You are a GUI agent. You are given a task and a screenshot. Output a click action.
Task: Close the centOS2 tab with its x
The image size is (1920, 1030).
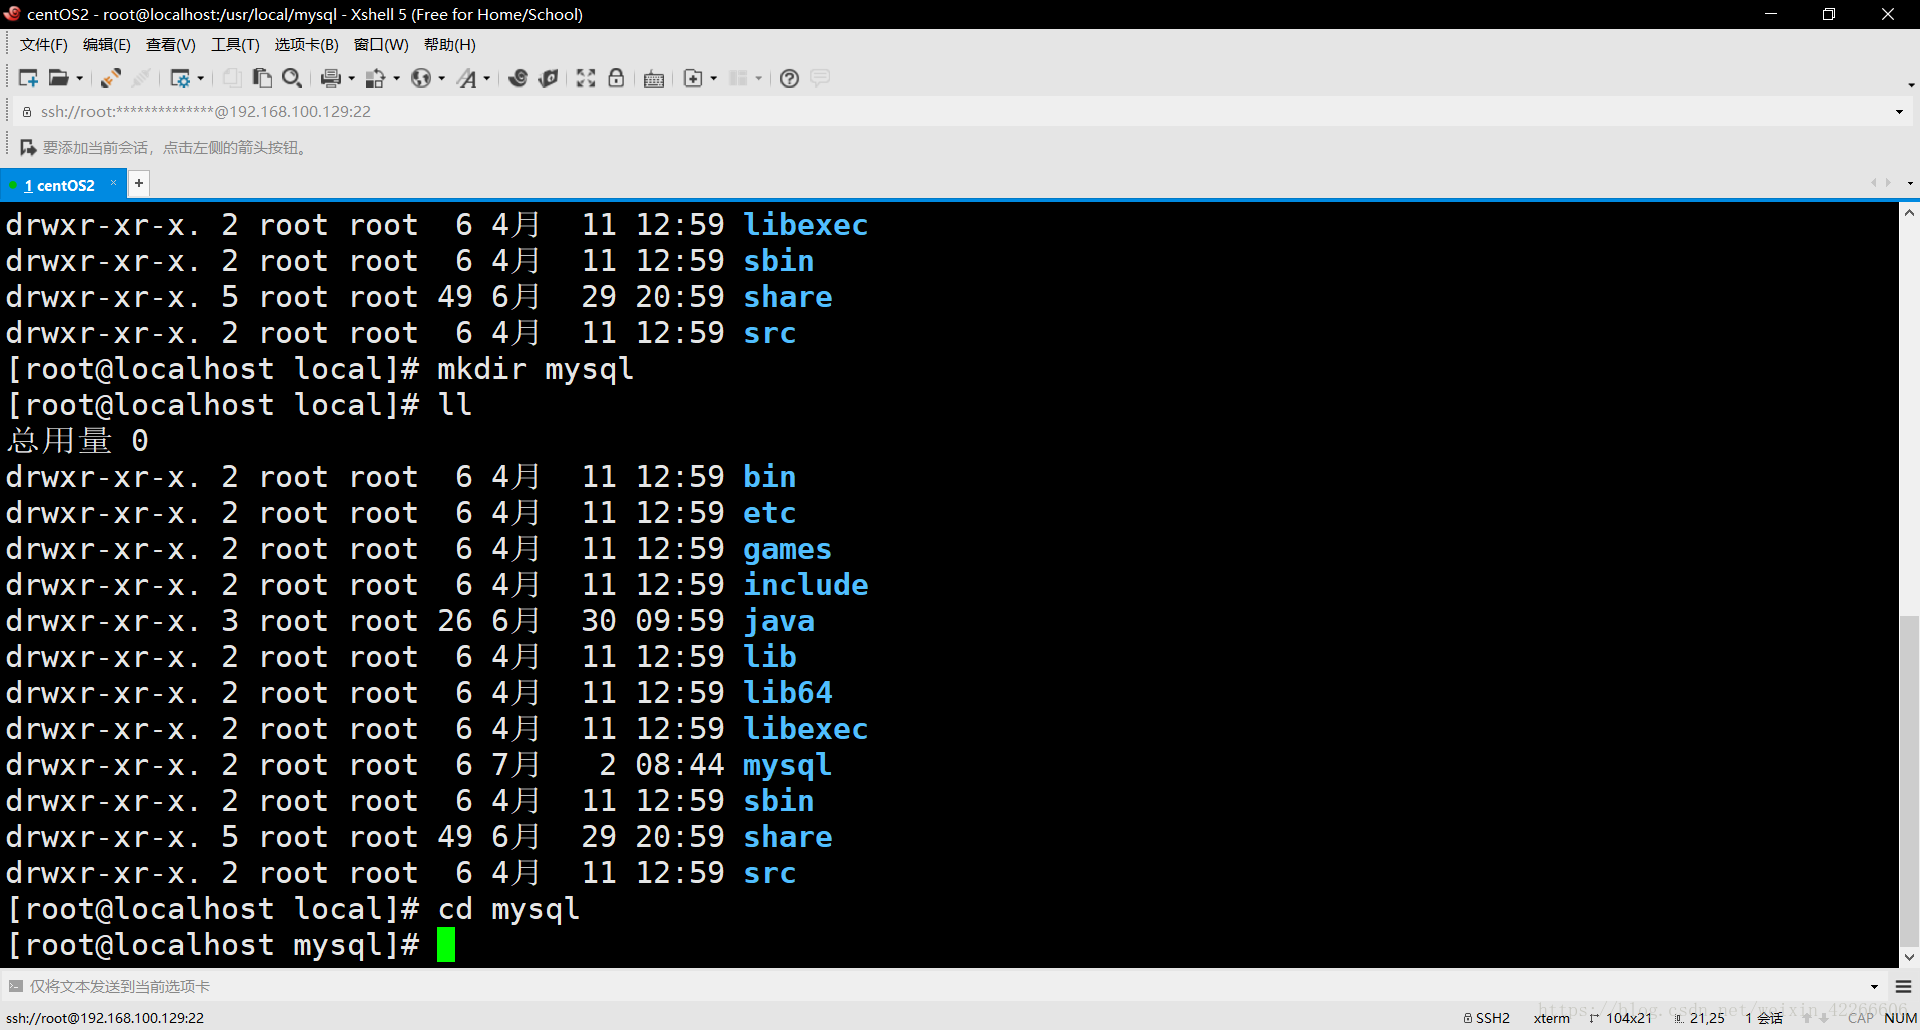pyautogui.click(x=113, y=183)
